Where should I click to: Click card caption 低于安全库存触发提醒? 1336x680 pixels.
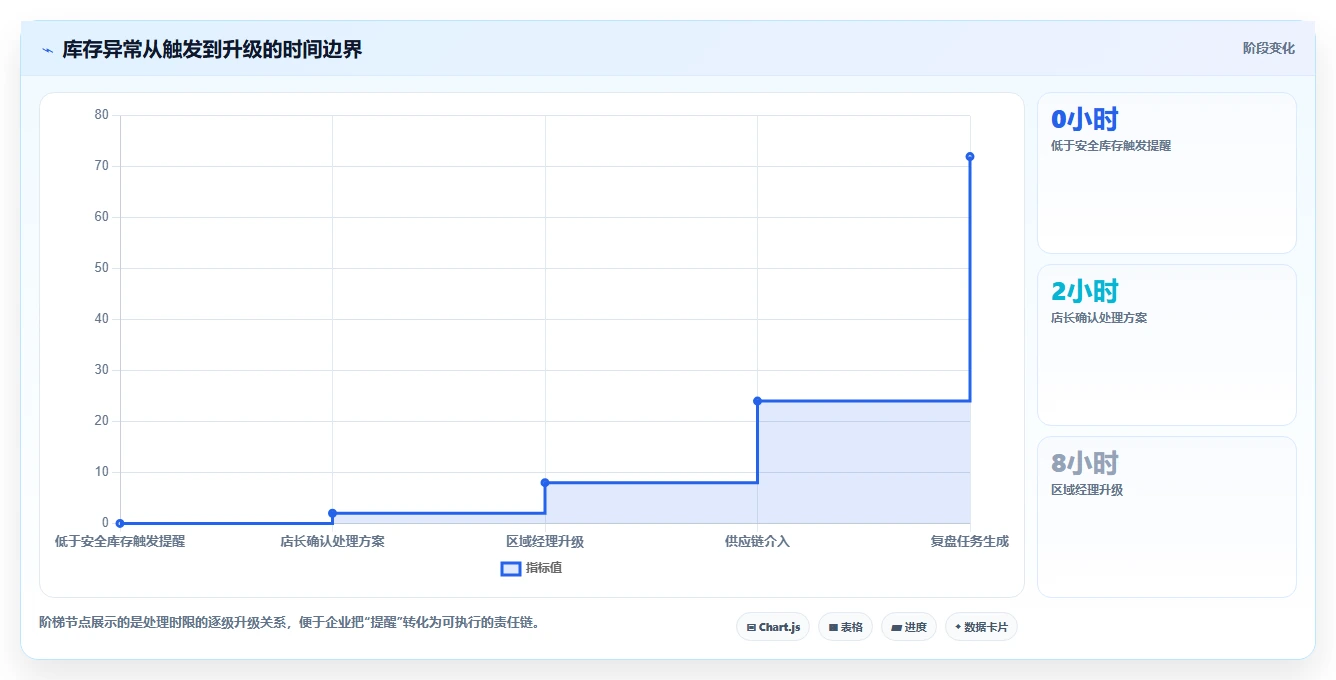[1111, 145]
